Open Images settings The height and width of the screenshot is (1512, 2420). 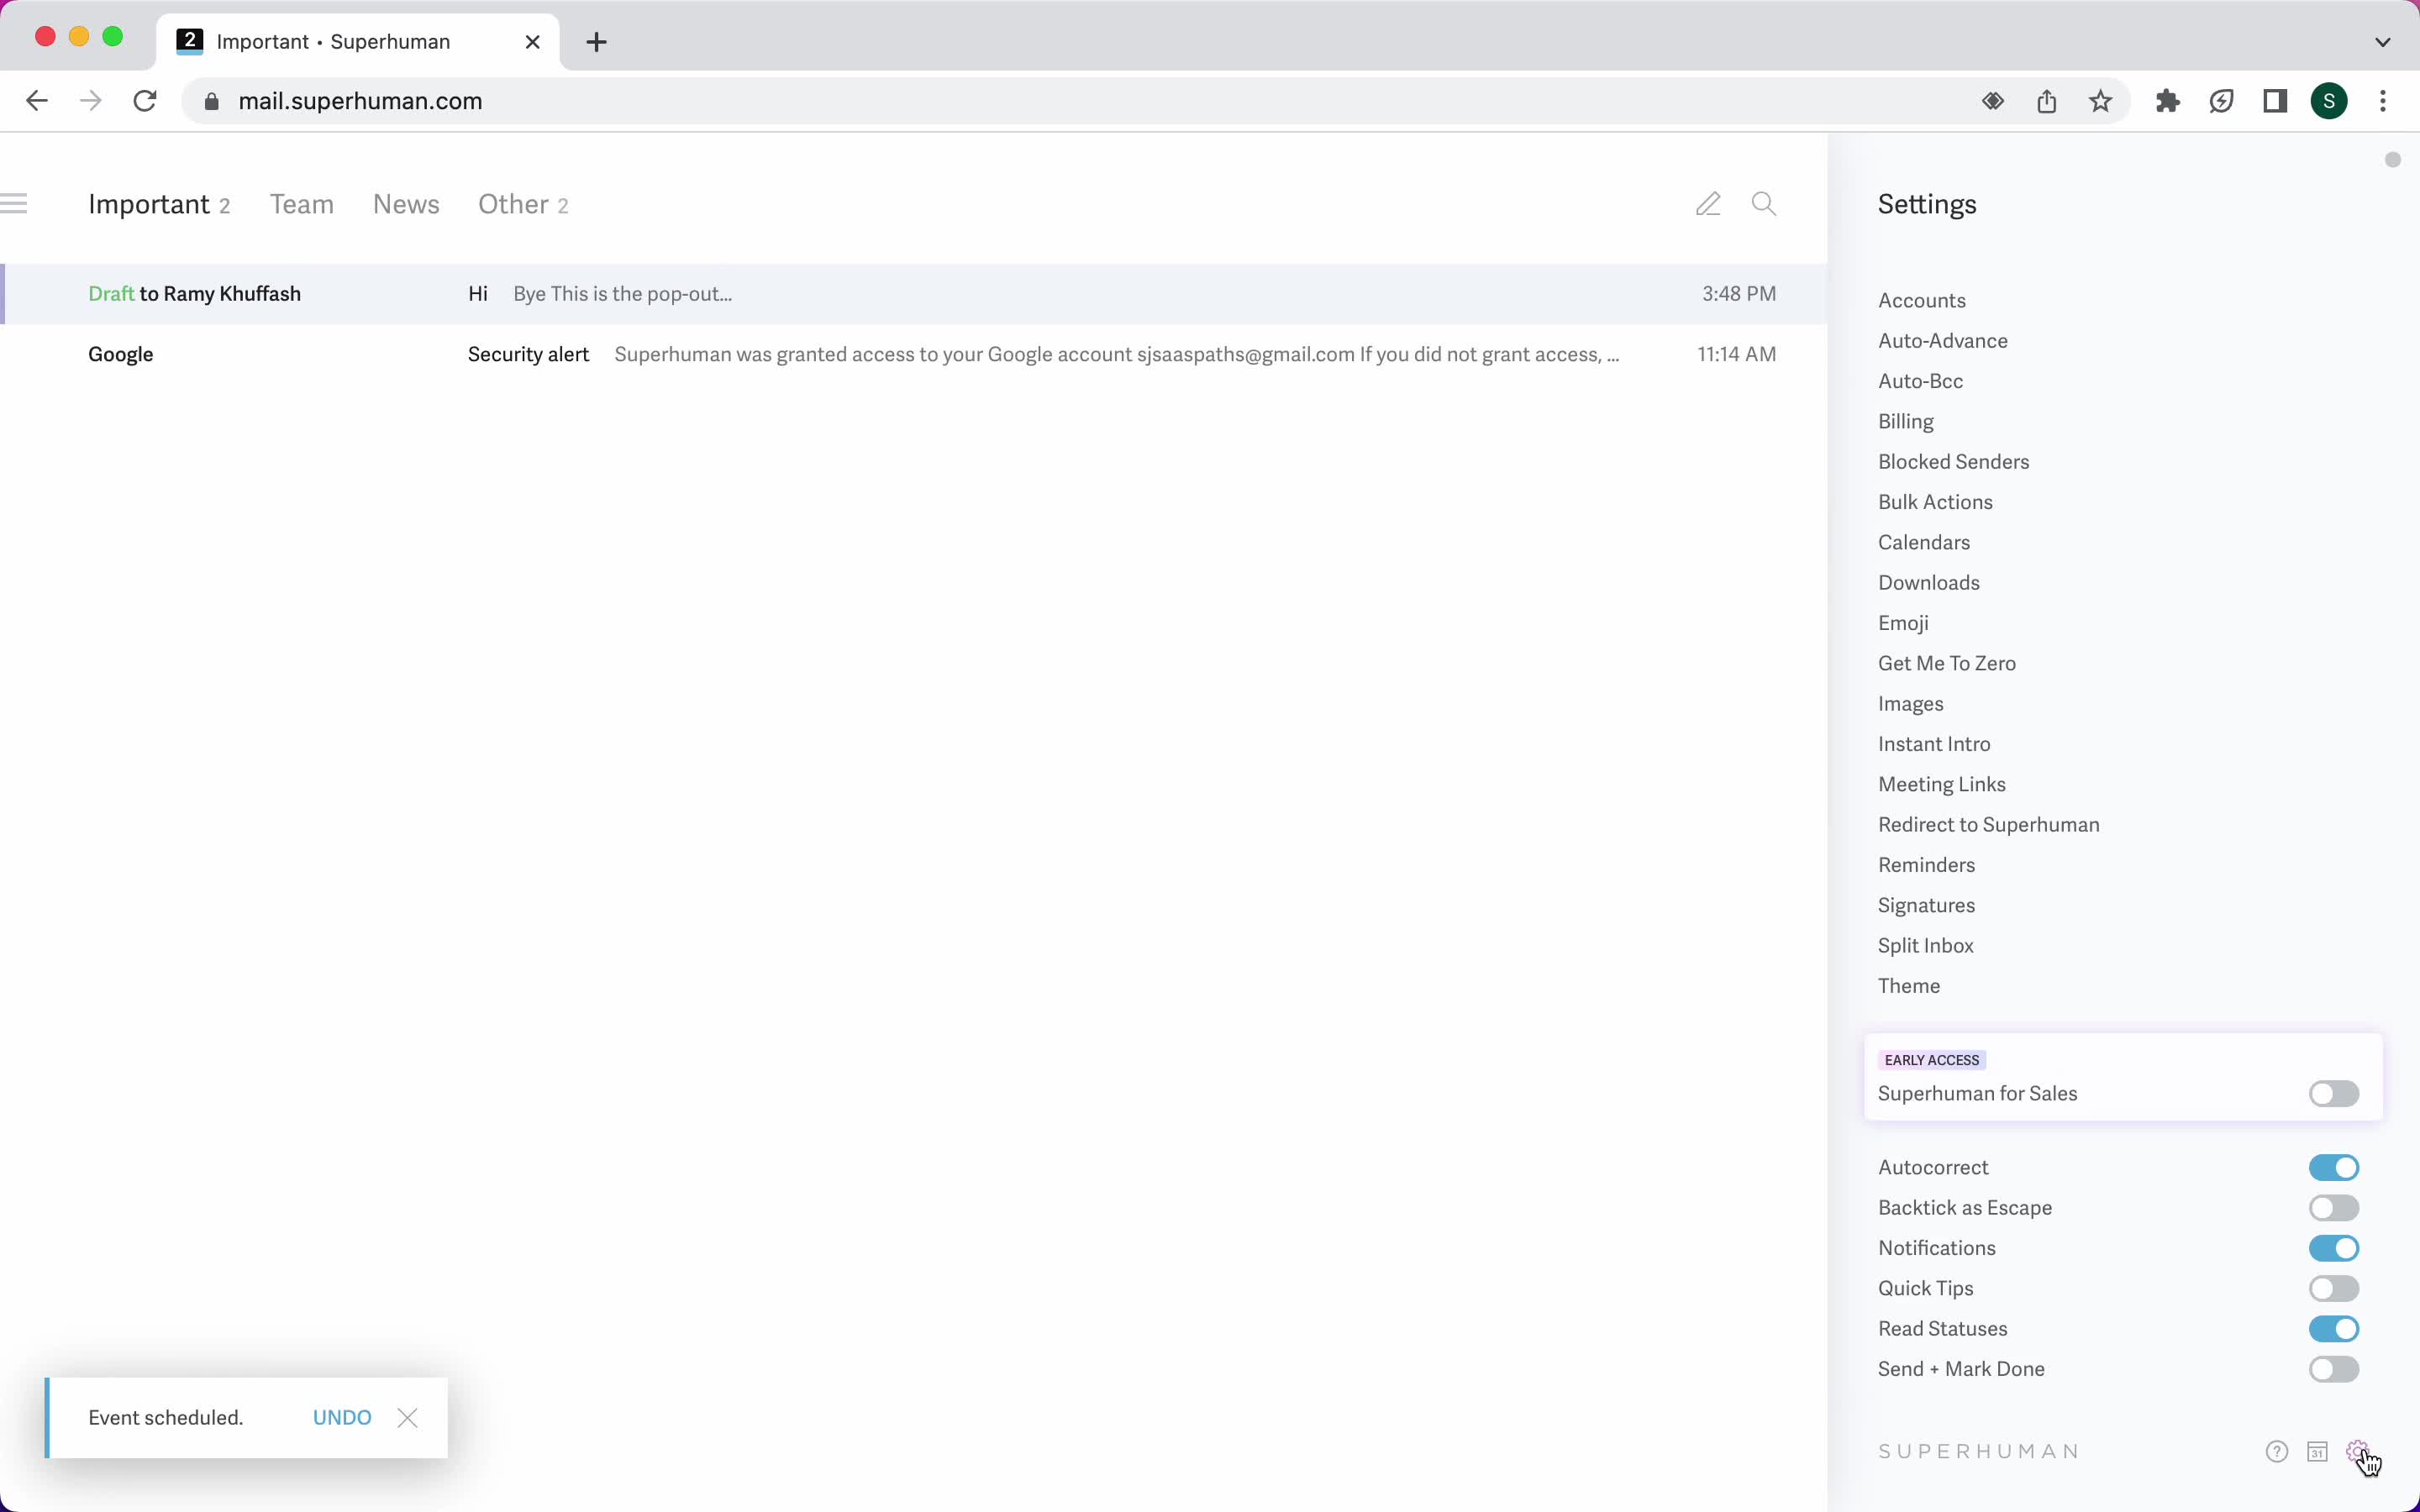(x=1910, y=704)
